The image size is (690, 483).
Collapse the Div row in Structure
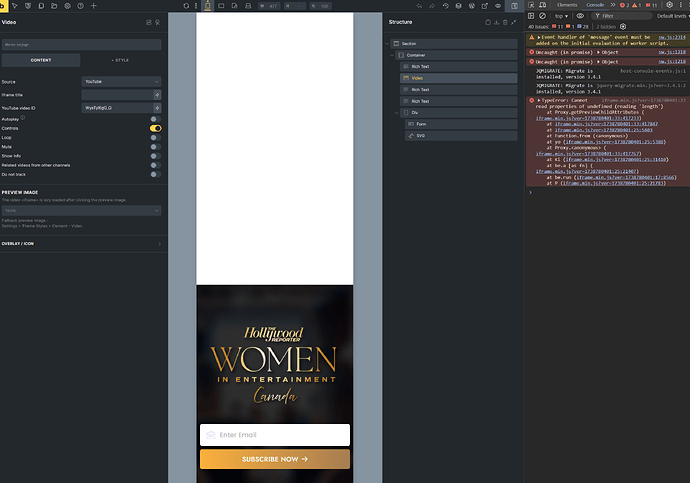point(396,113)
